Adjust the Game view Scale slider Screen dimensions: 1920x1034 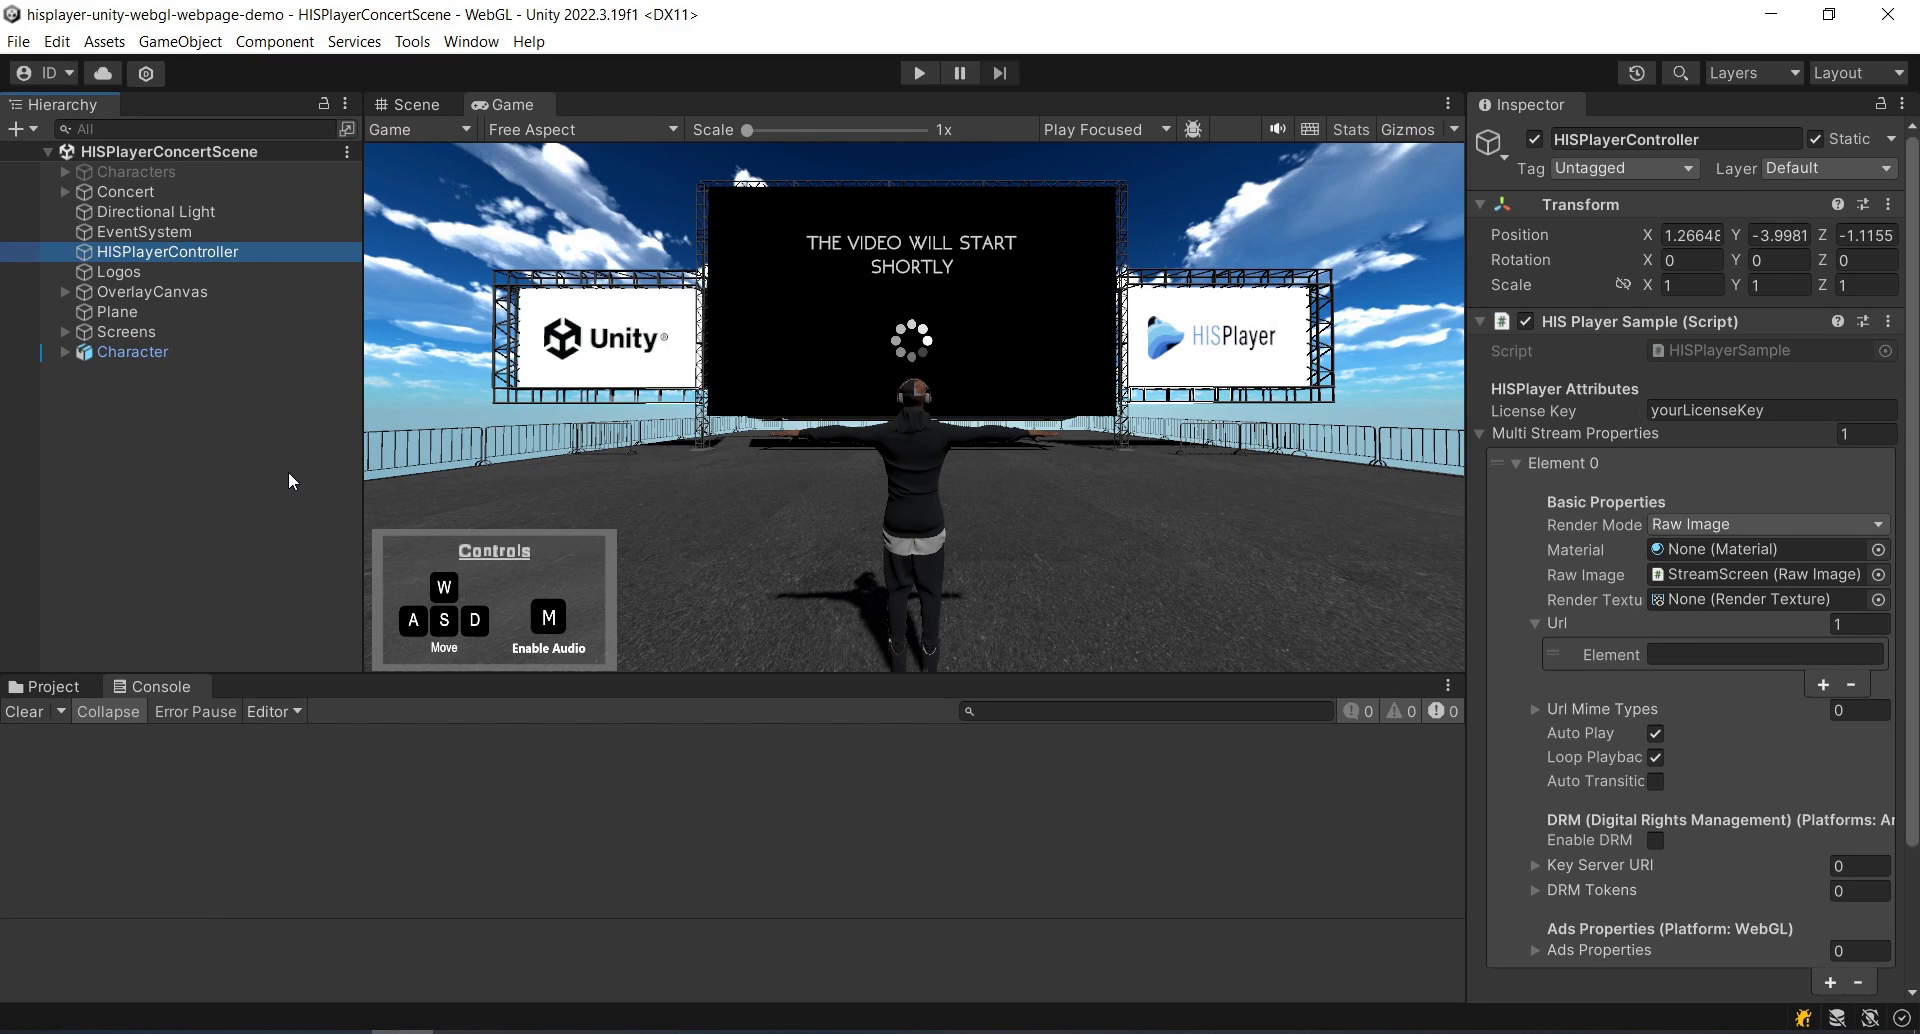pyautogui.click(x=837, y=130)
